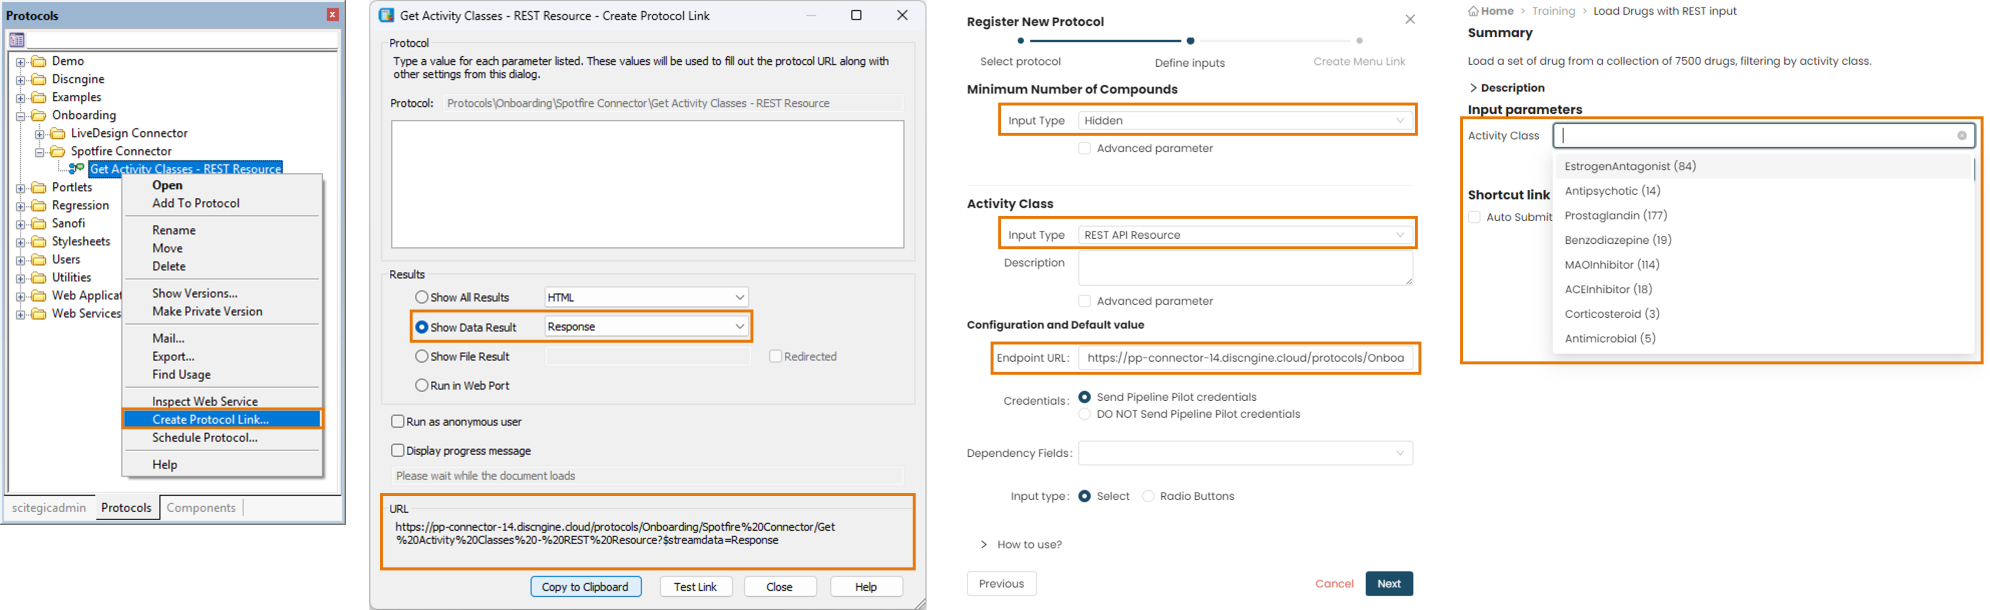Close the Register New Protocol panel
The width and height of the screenshot is (1990, 610).
point(1410,19)
